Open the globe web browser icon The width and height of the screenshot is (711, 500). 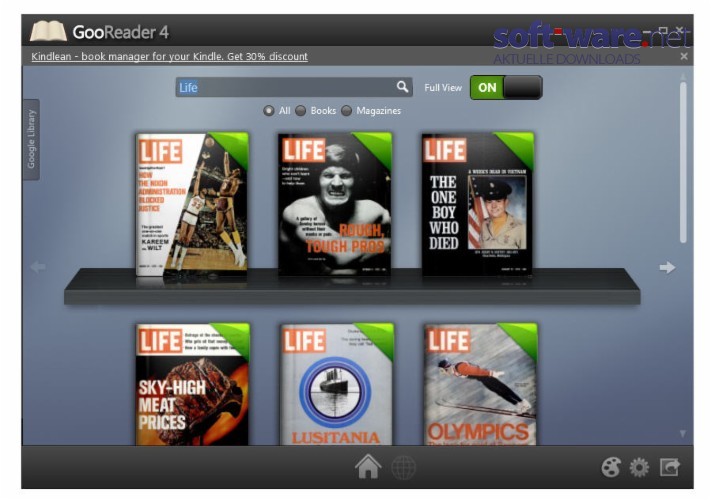403,467
